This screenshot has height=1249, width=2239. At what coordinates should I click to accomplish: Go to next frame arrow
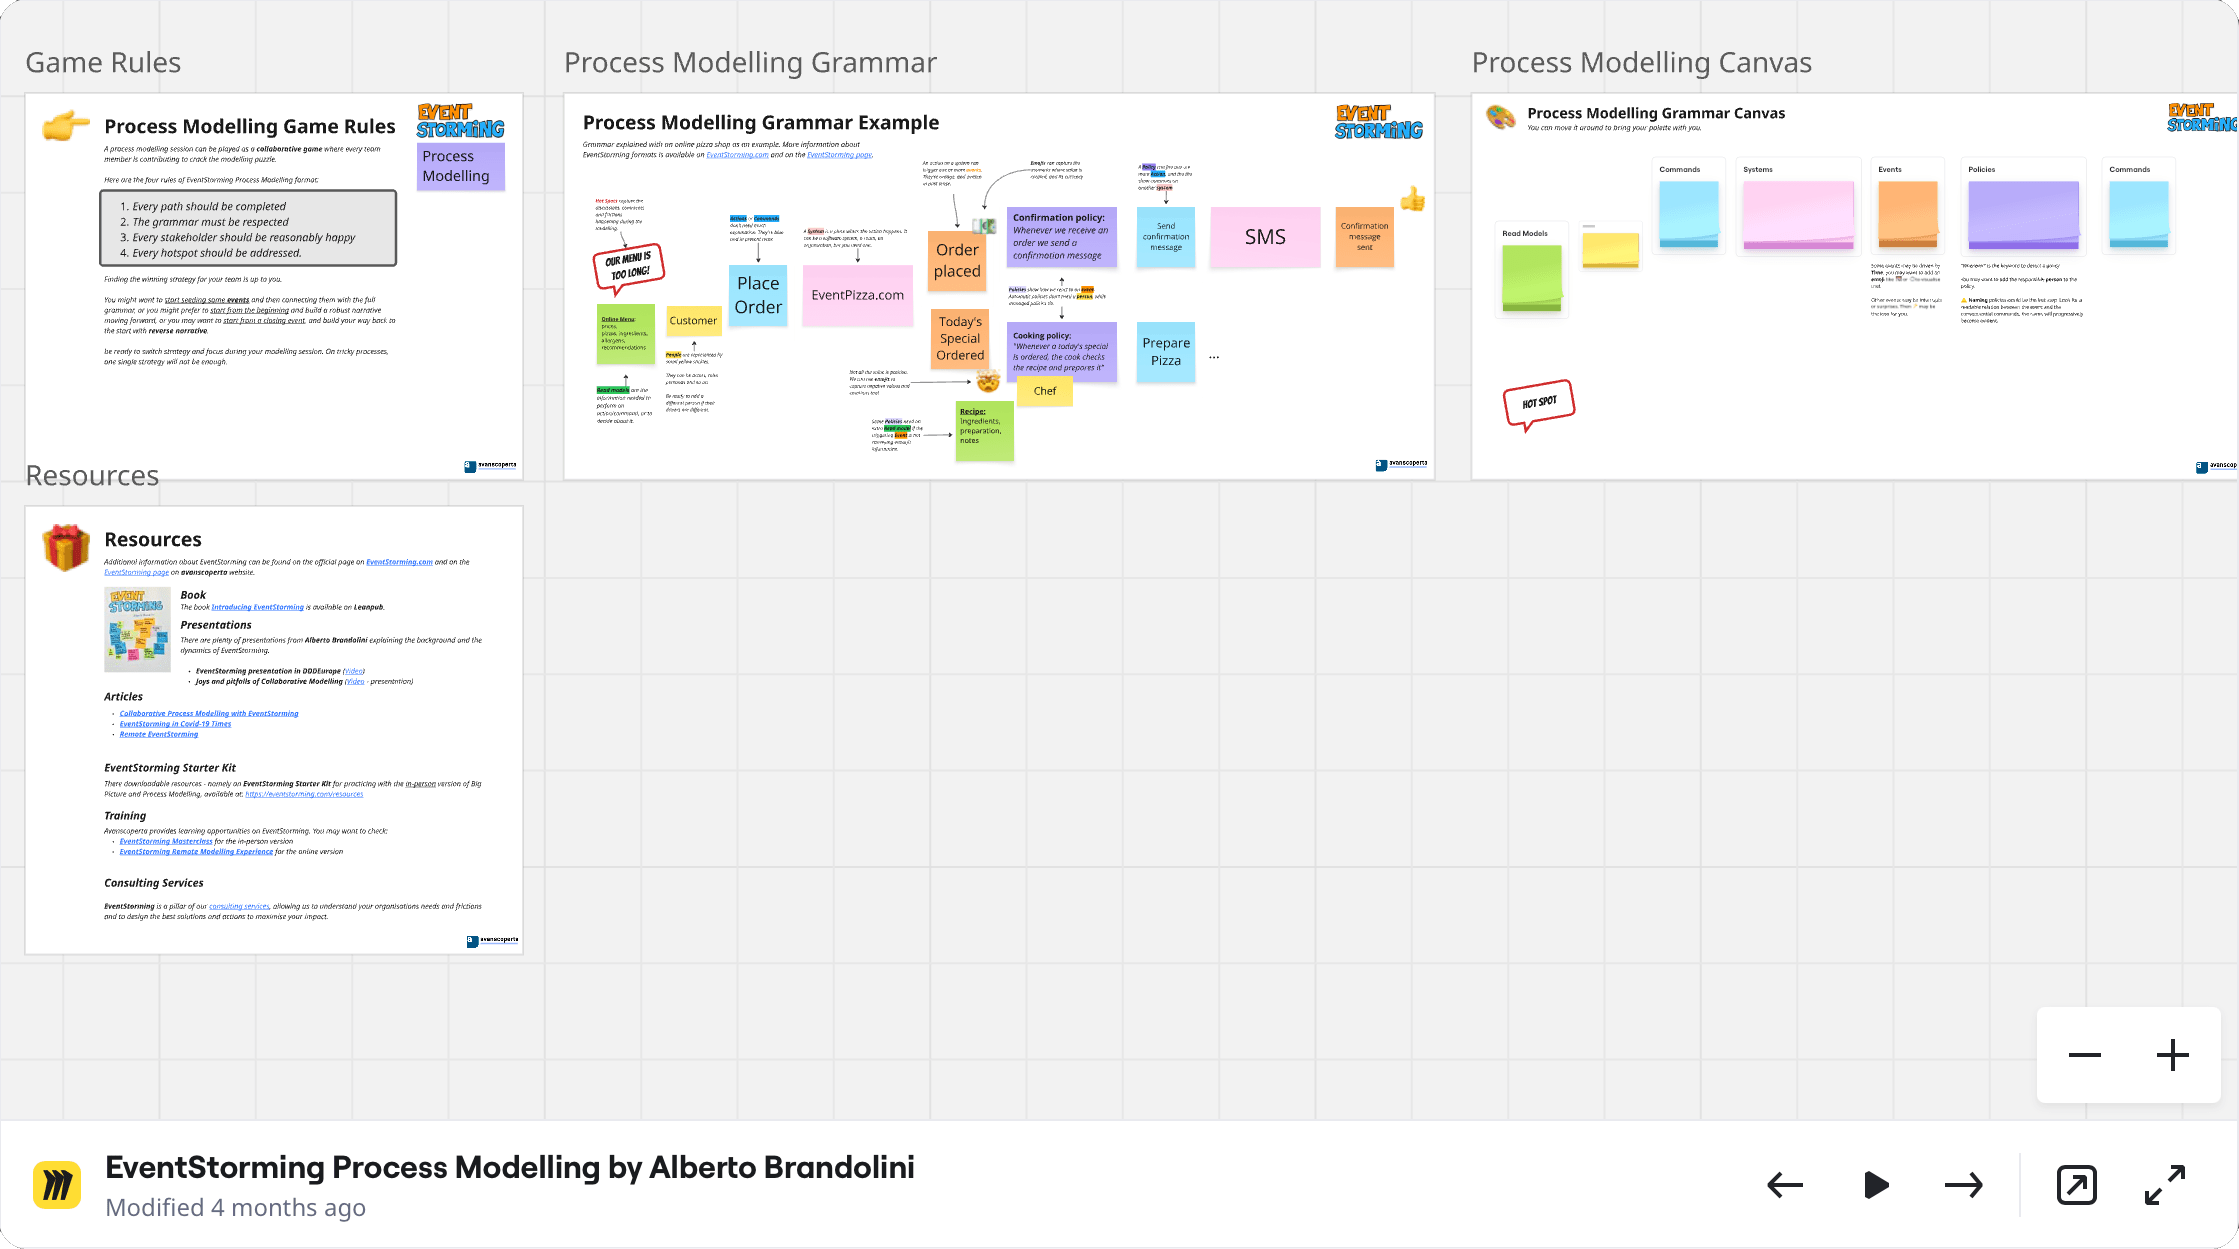(1964, 1186)
